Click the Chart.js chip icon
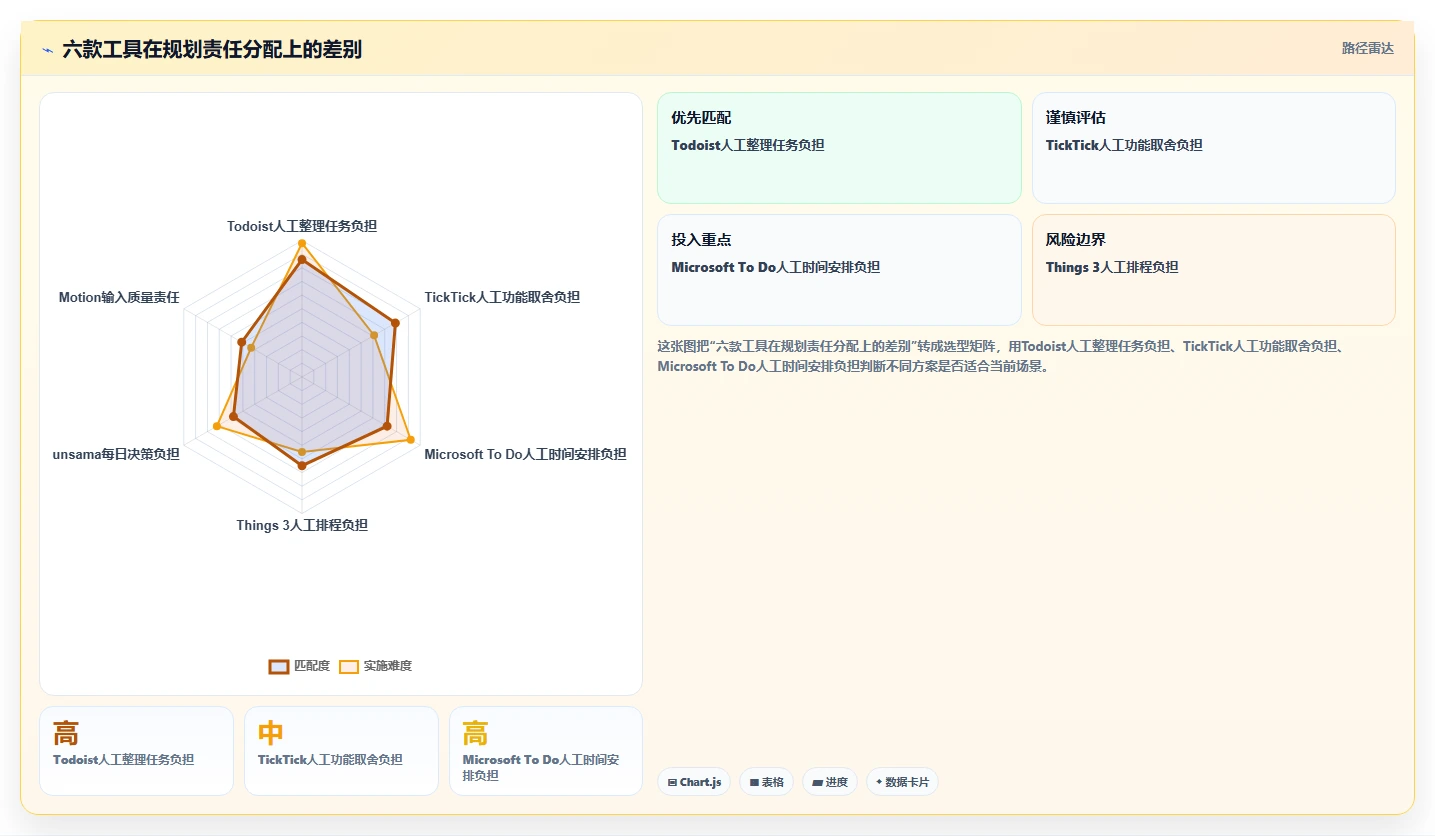 coord(672,782)
